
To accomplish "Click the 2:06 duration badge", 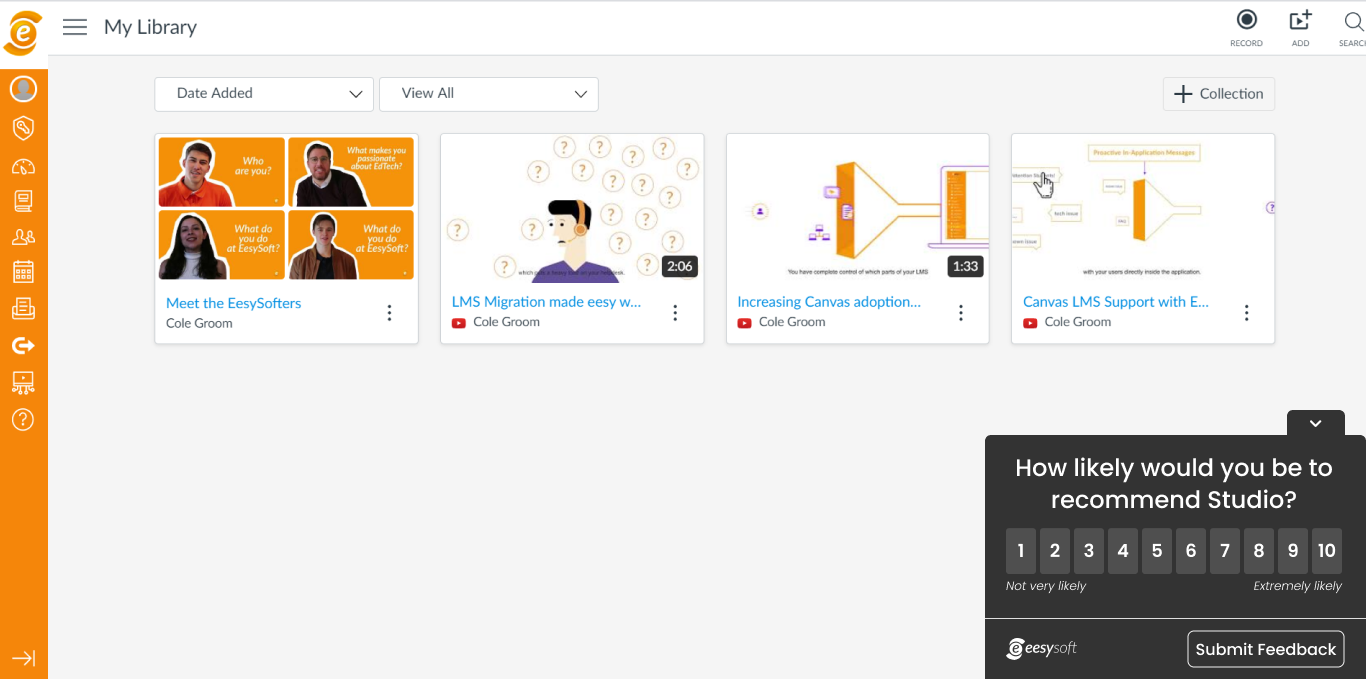I will tap(680, 266).
